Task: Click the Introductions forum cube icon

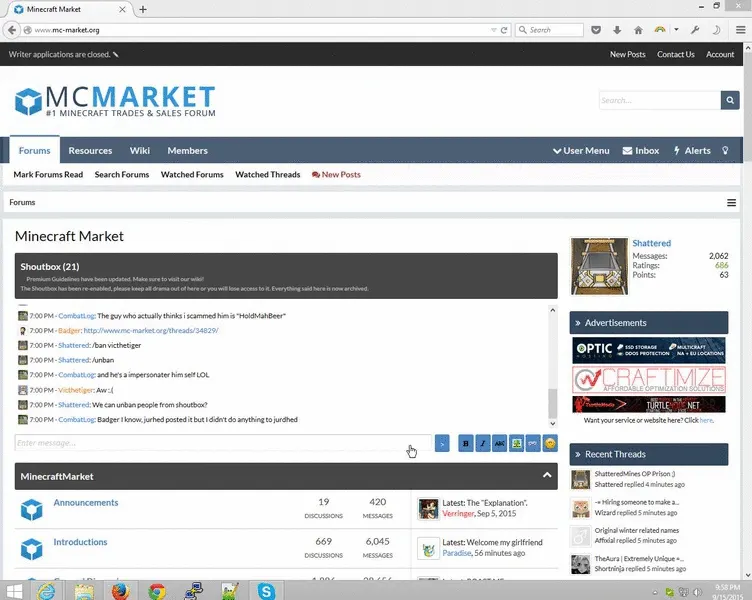Action: pyautogui.click(x=32, y=549)
